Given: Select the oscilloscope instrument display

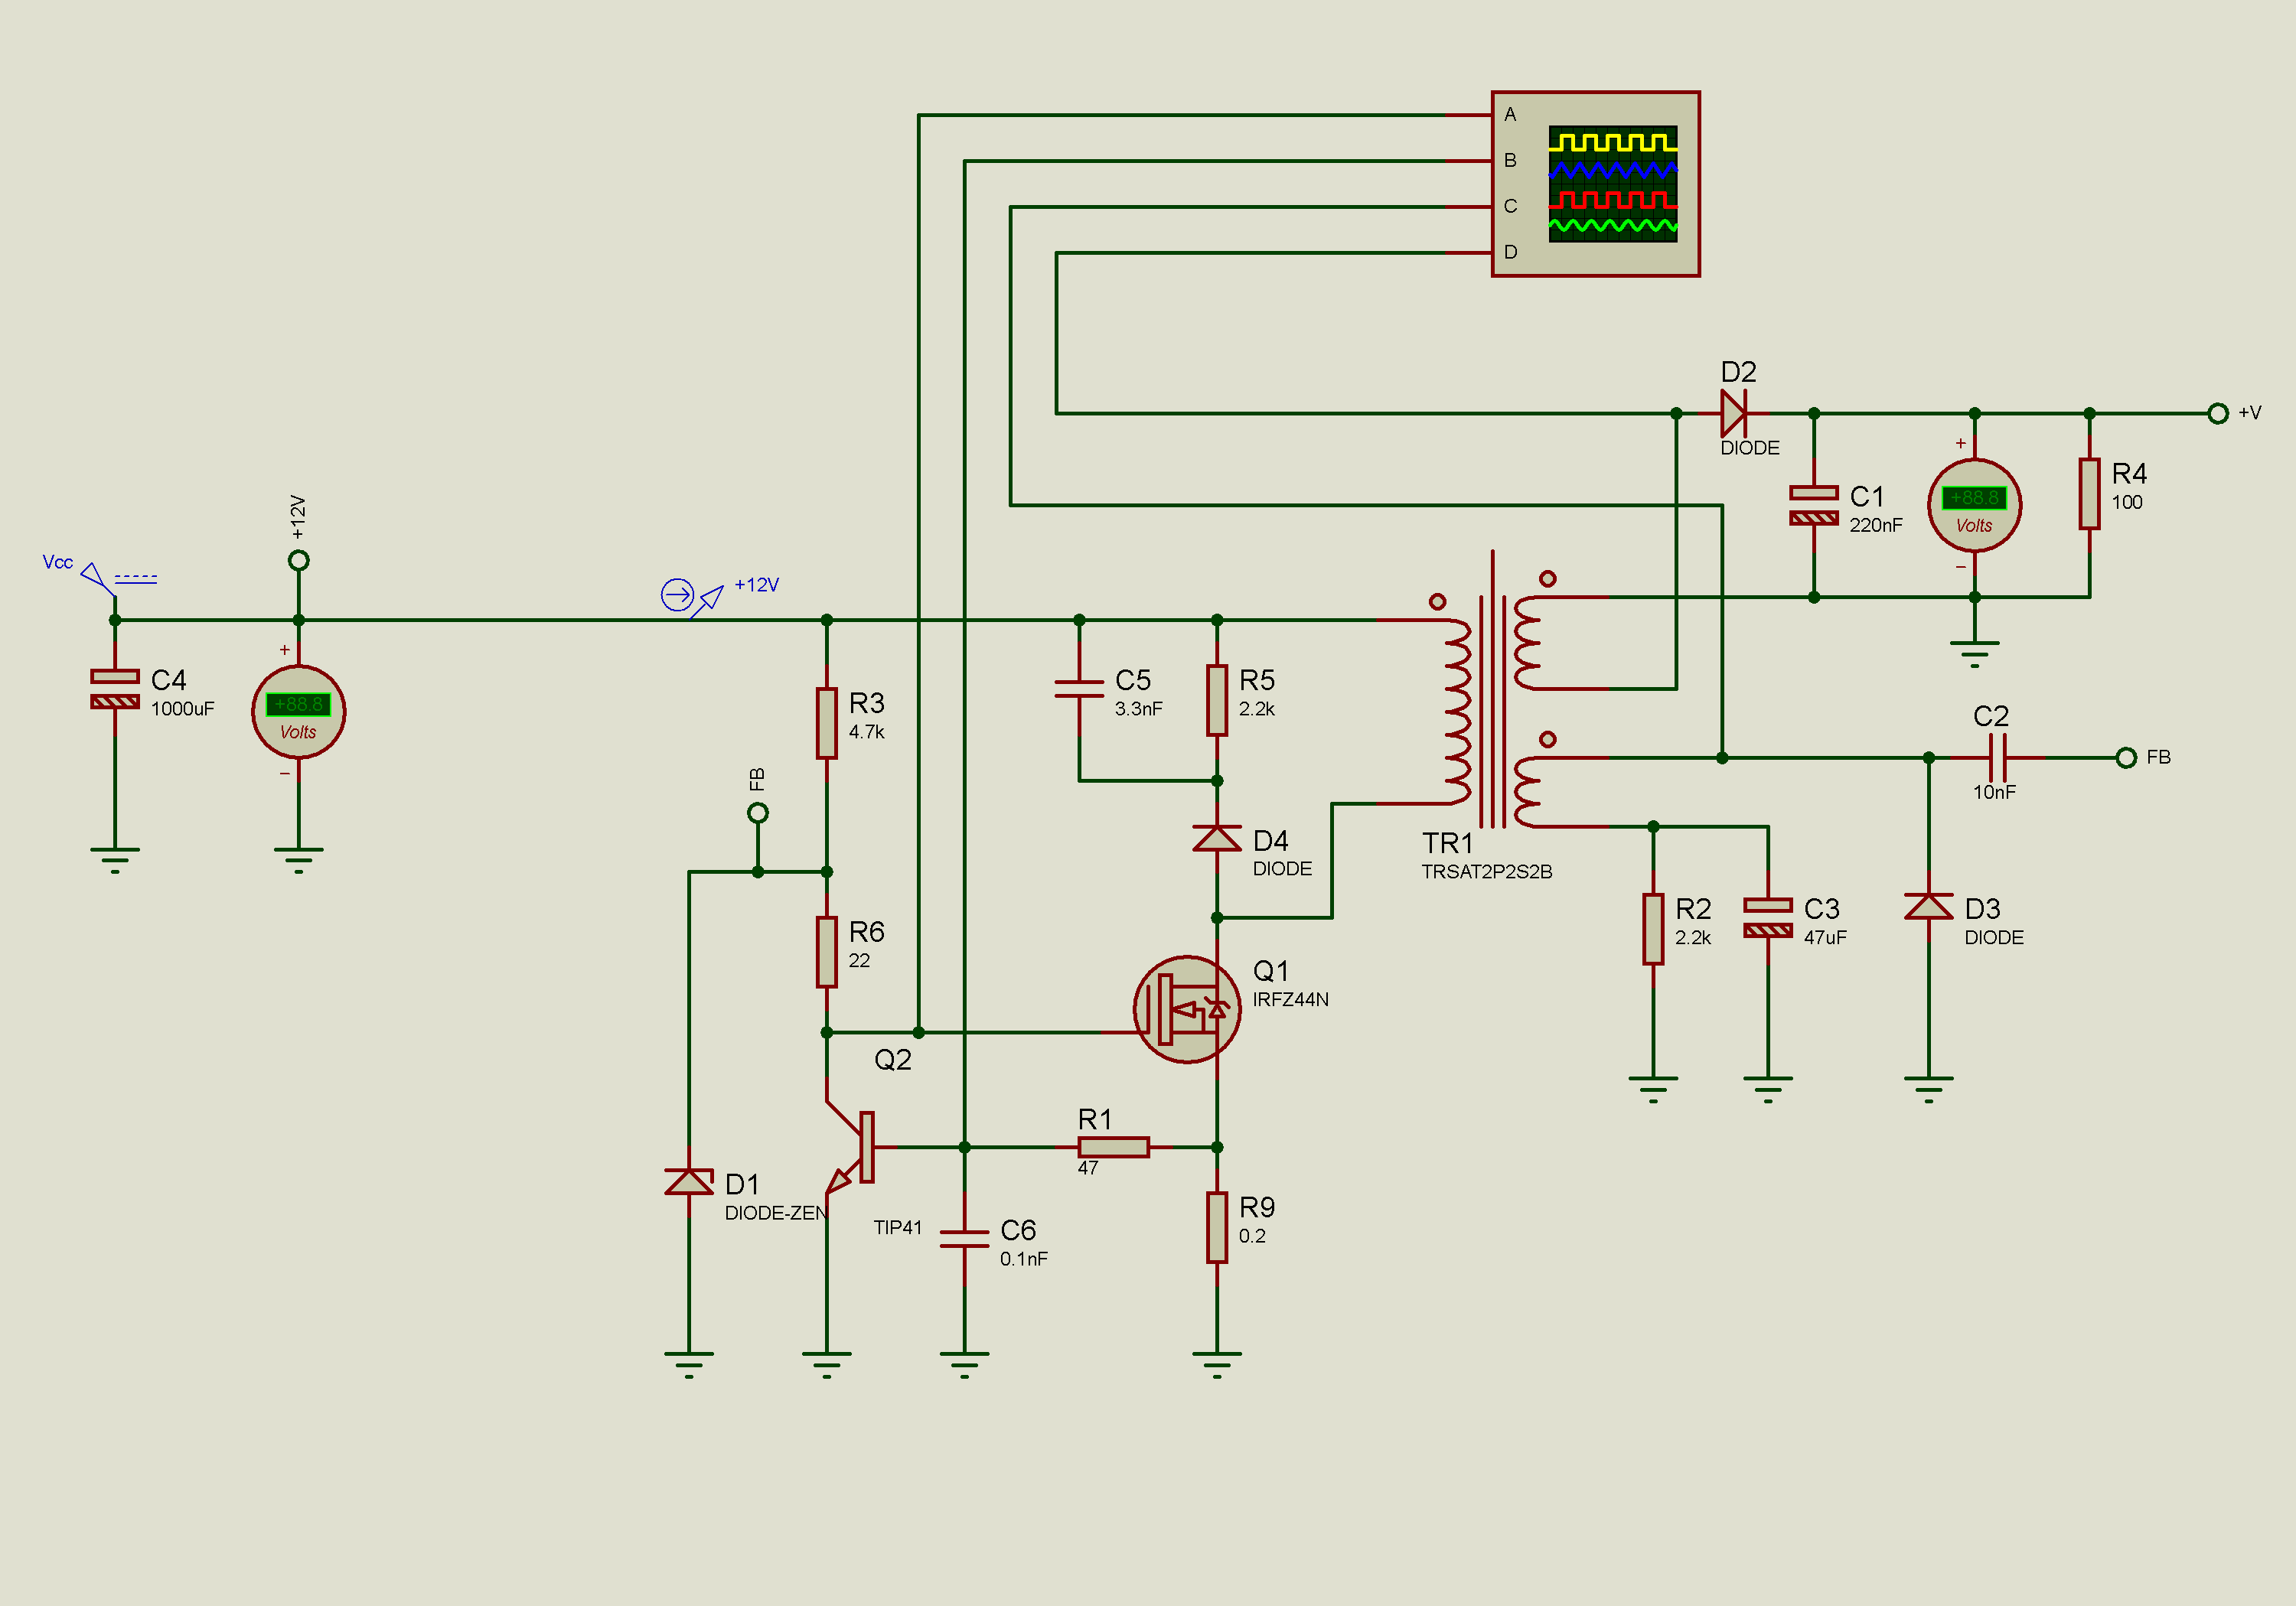Looking at the screenshot, I should (1595, 184).
